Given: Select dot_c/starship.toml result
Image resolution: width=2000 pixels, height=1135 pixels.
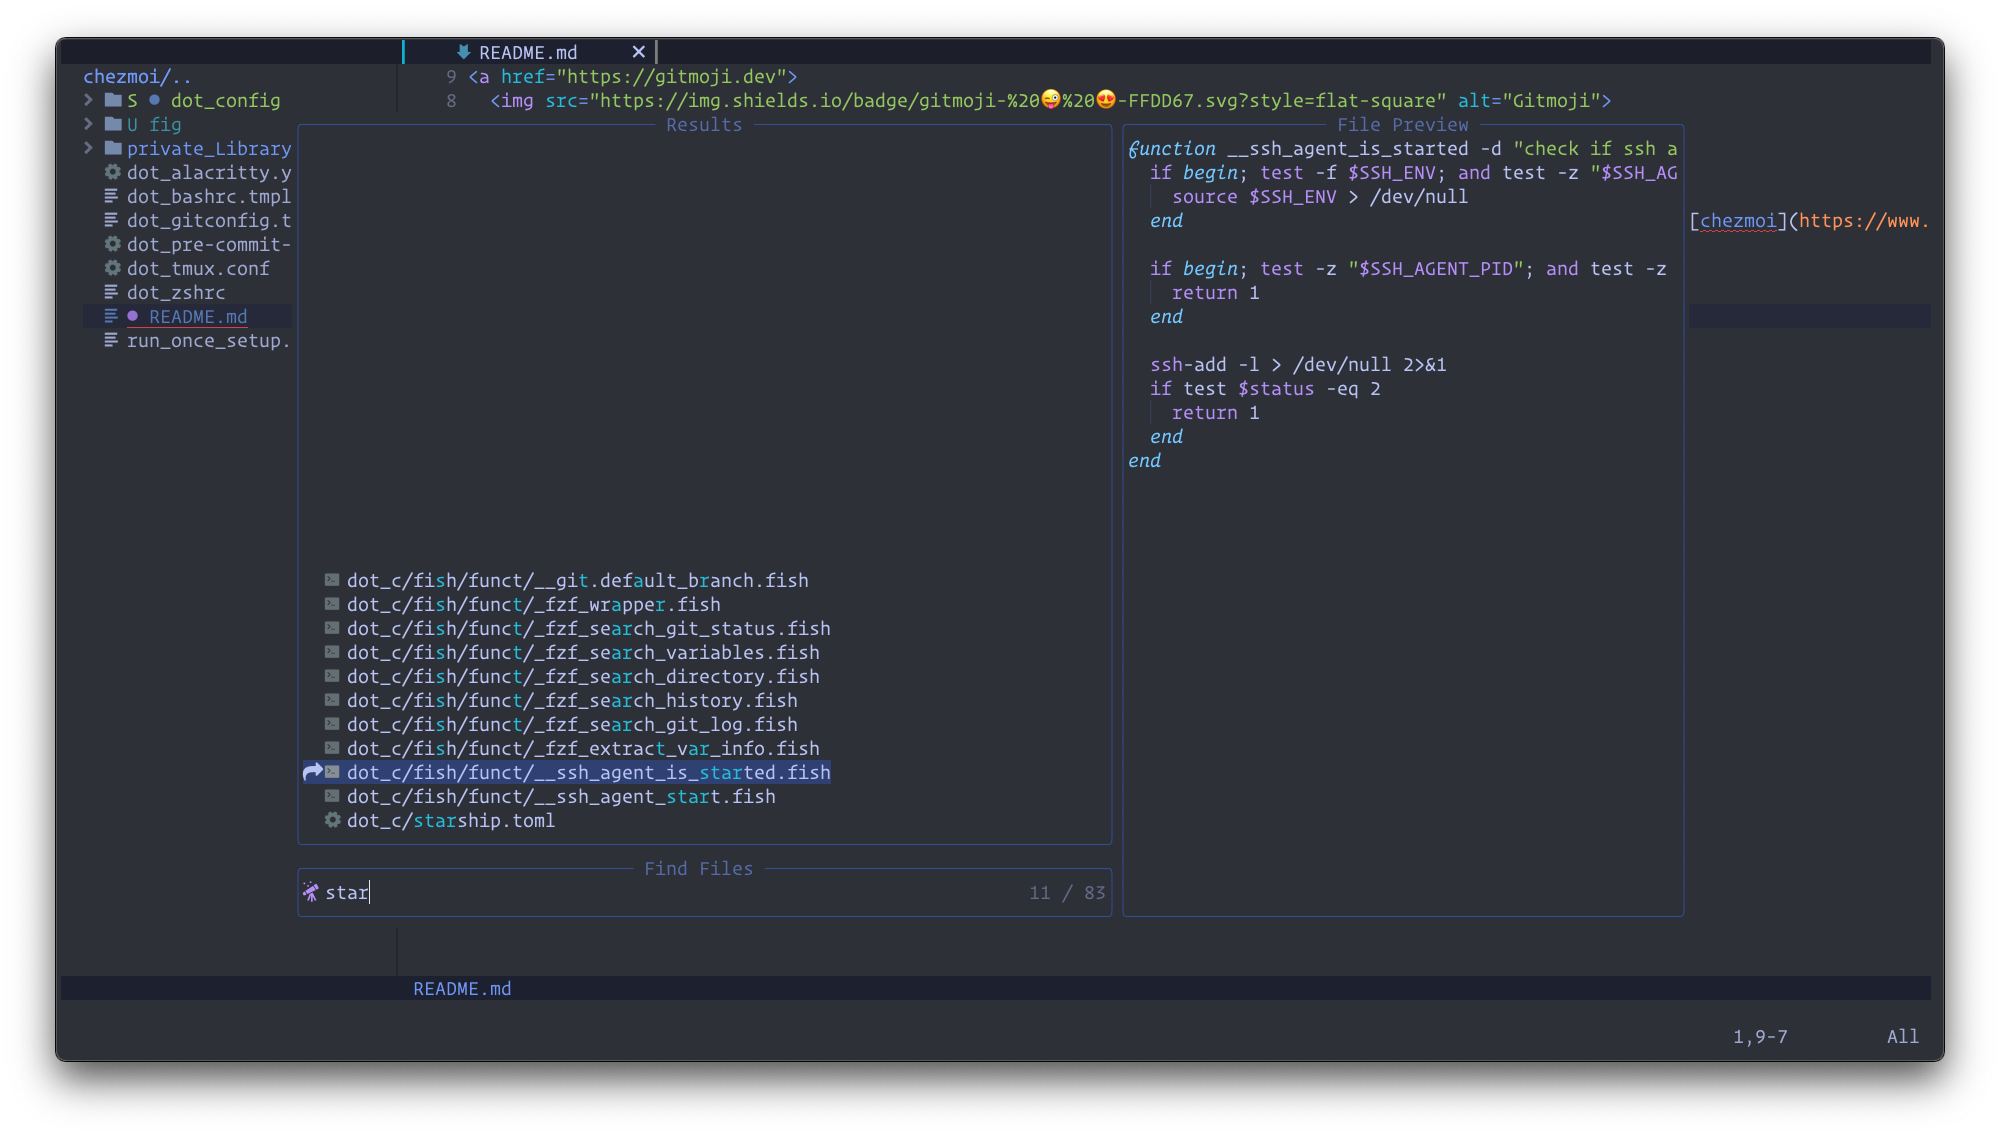Looking at the screenshot, I should 450,820.
